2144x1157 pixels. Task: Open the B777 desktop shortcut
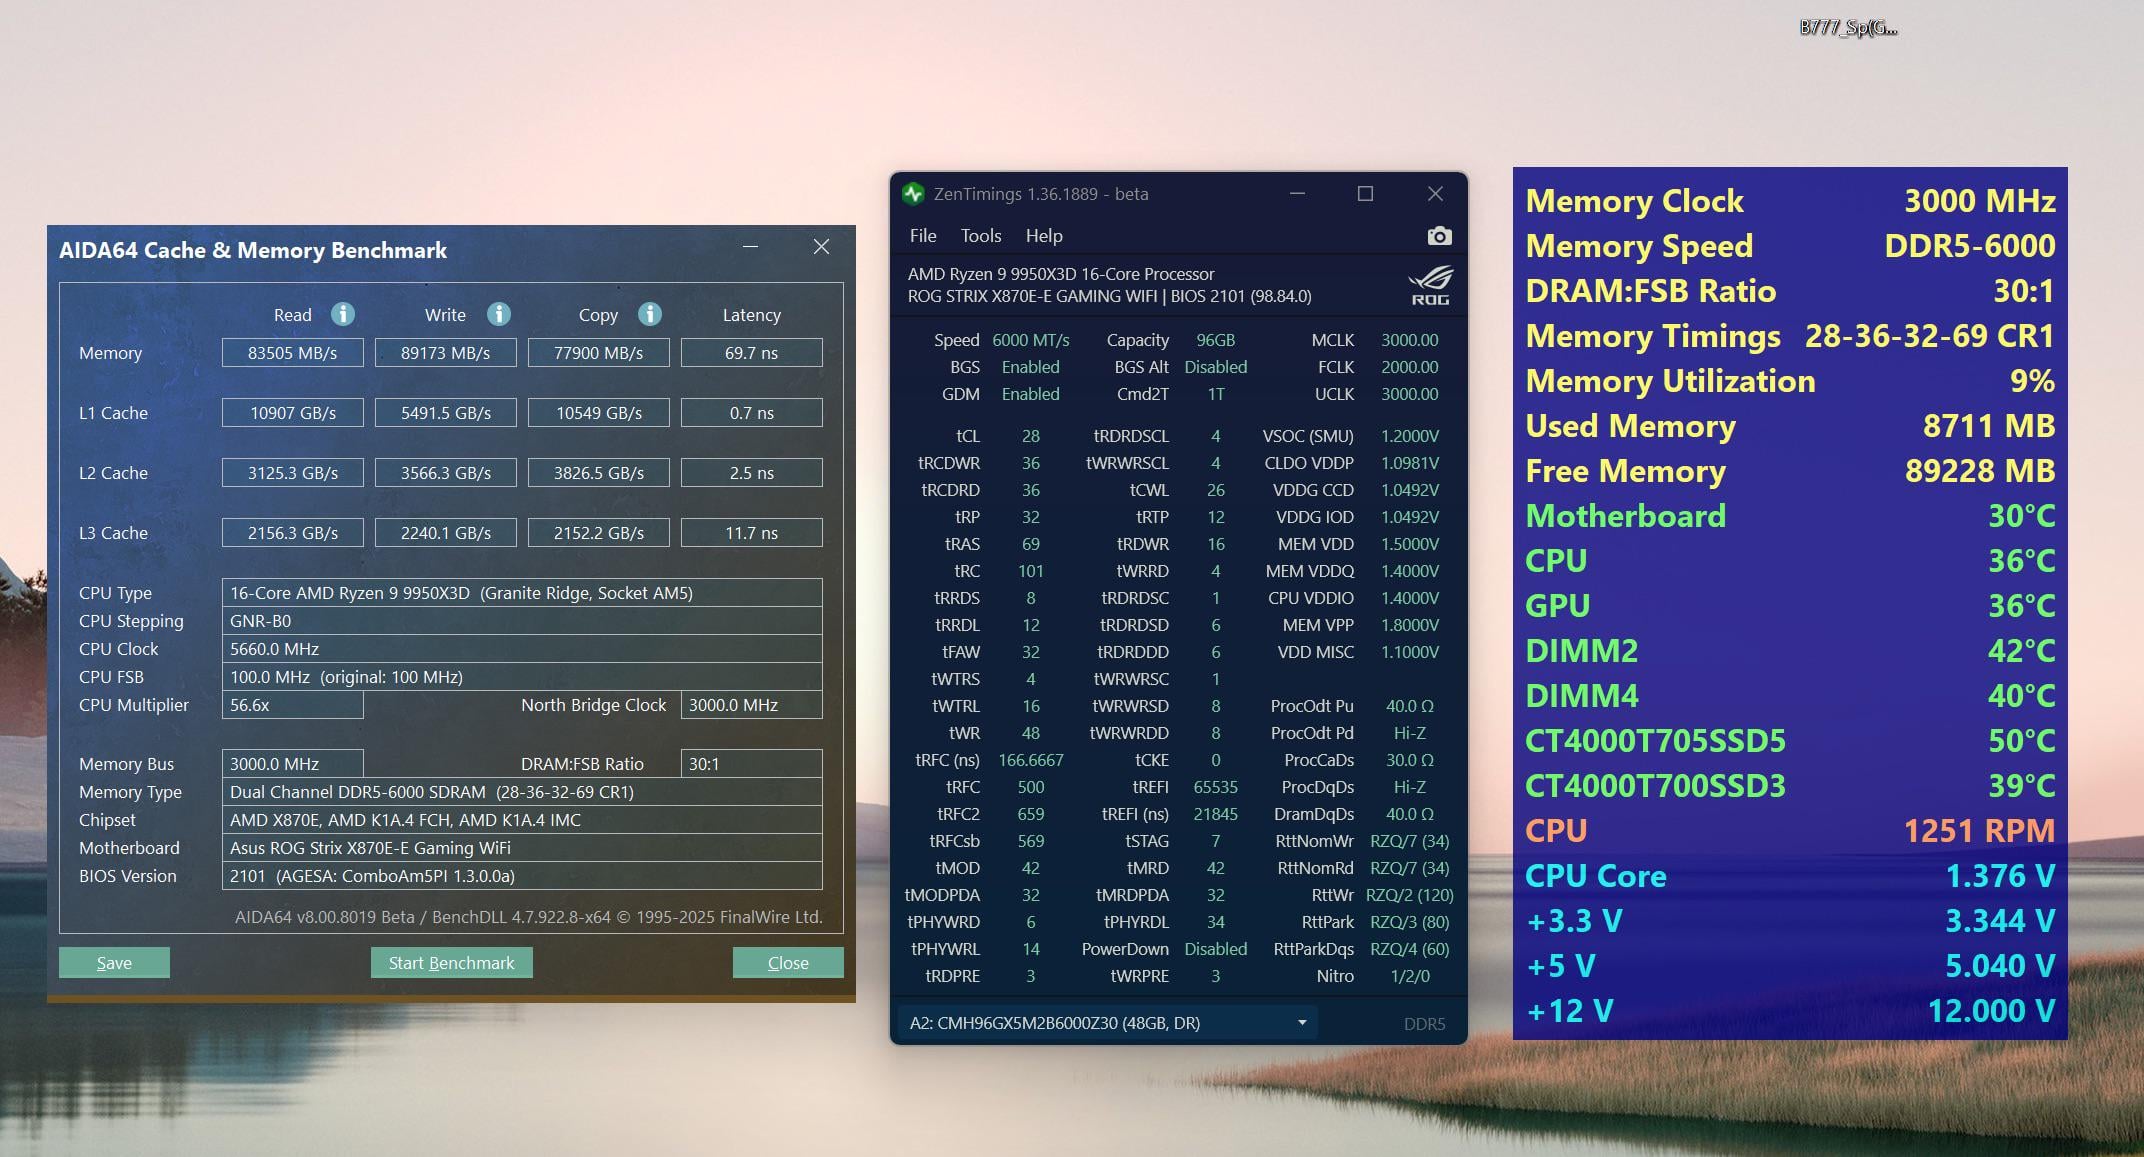(1847, 28)
